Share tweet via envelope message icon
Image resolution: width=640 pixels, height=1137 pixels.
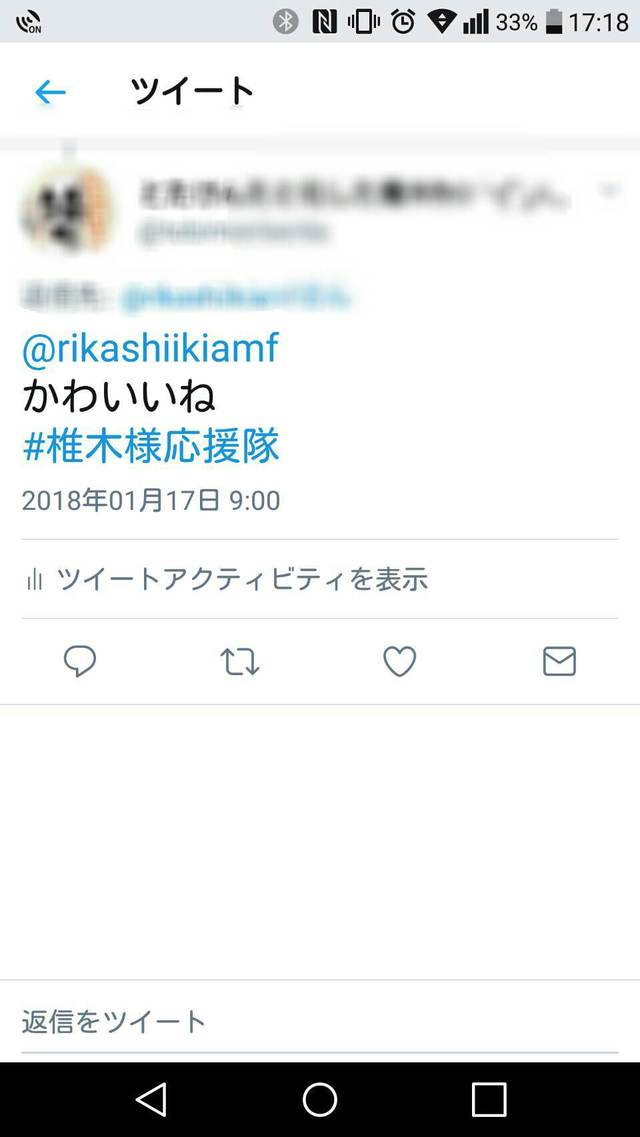coord(559,661)
